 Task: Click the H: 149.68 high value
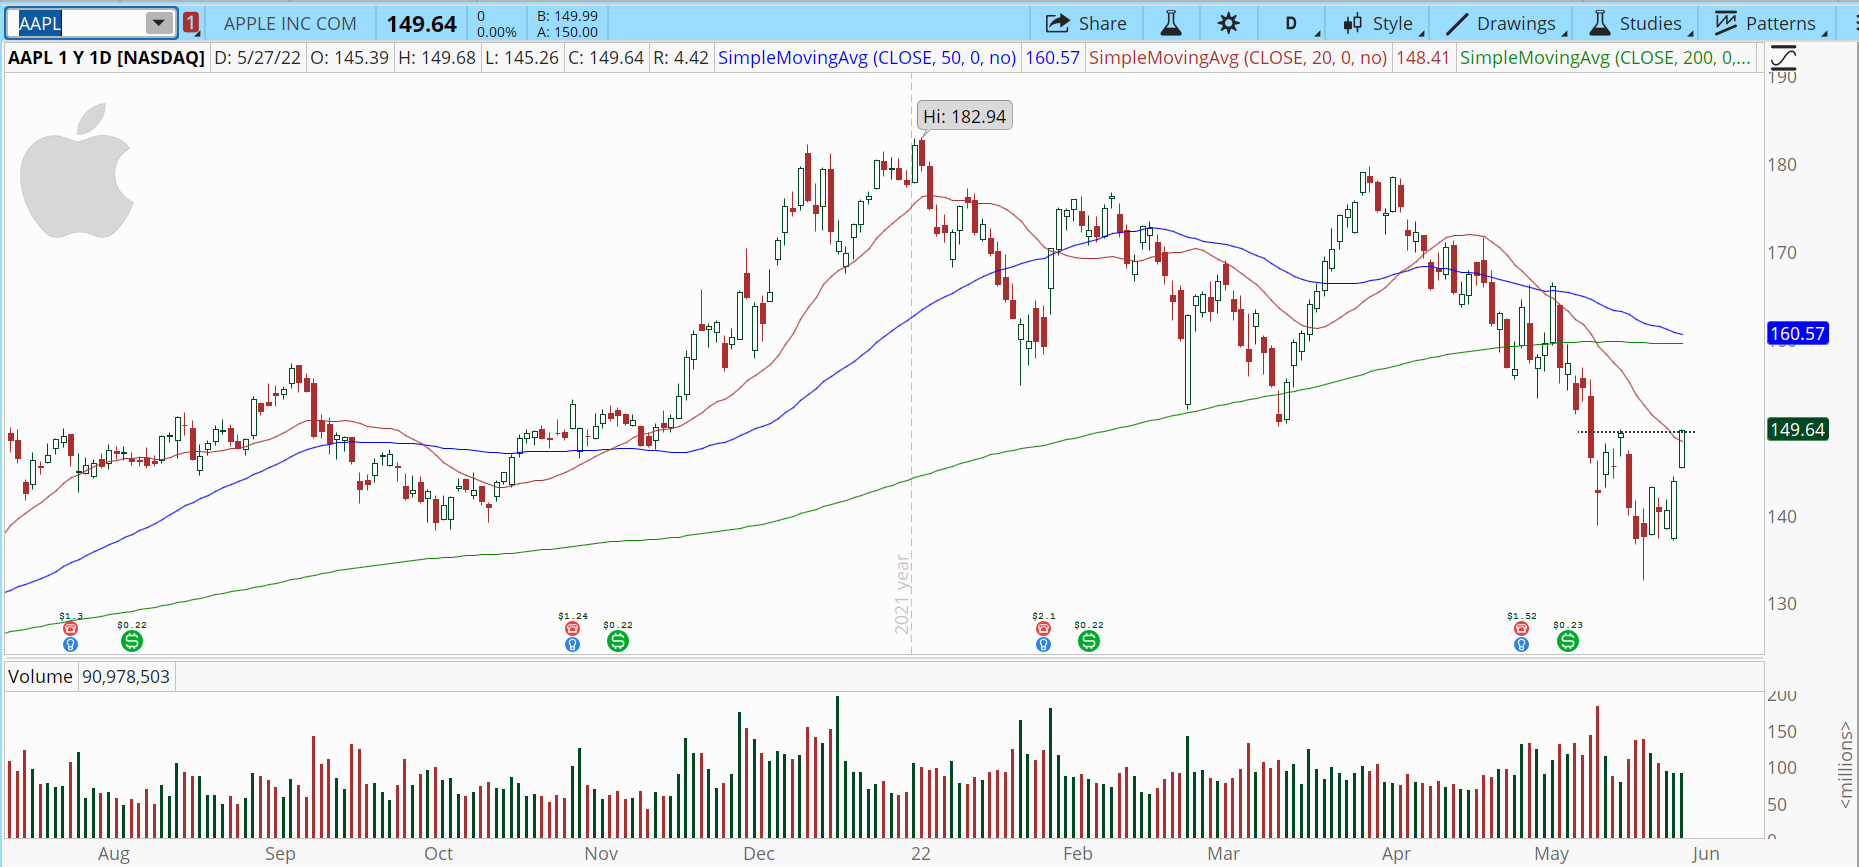[437, 58]
